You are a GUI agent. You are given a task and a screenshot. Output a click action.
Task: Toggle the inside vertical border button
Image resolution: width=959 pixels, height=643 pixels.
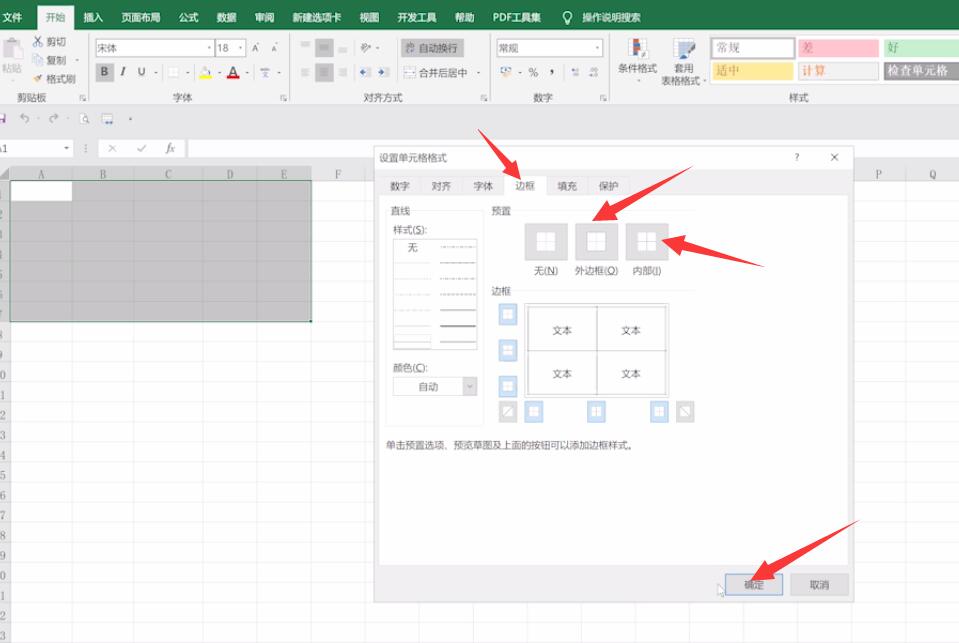596,412
